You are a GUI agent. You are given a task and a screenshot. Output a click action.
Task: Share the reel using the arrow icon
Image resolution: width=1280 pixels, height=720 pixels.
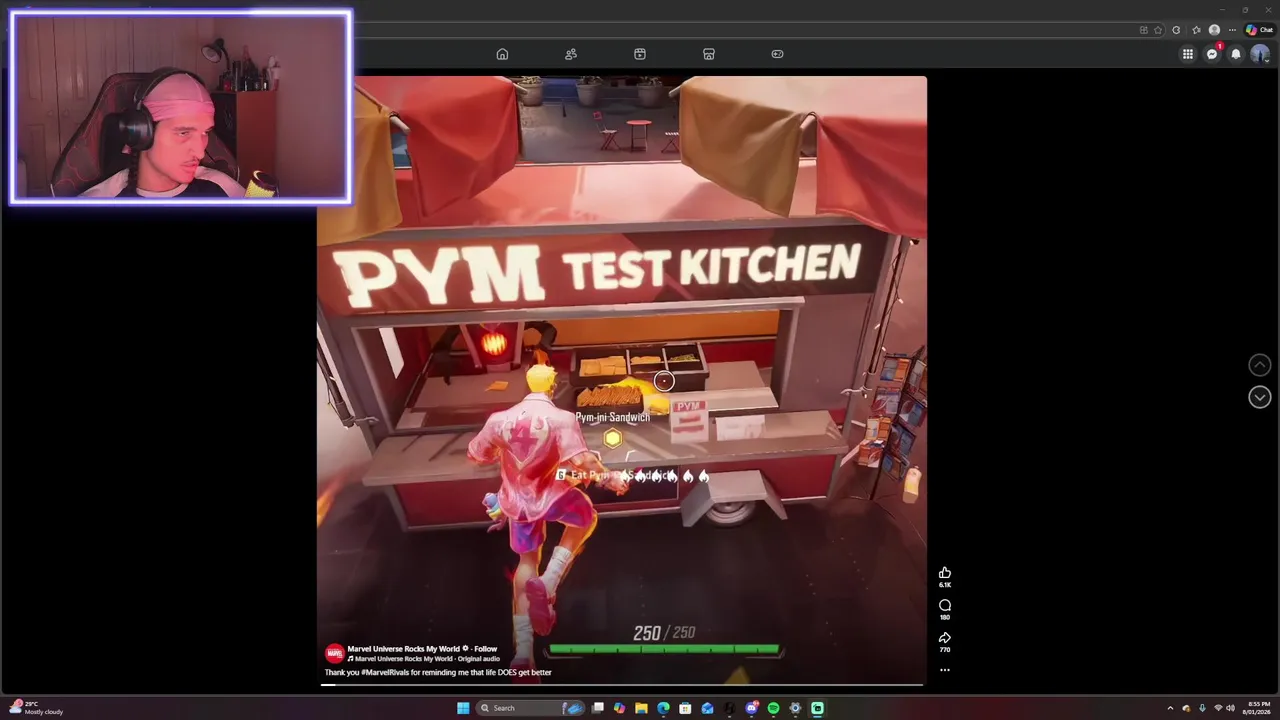[945, 637]
